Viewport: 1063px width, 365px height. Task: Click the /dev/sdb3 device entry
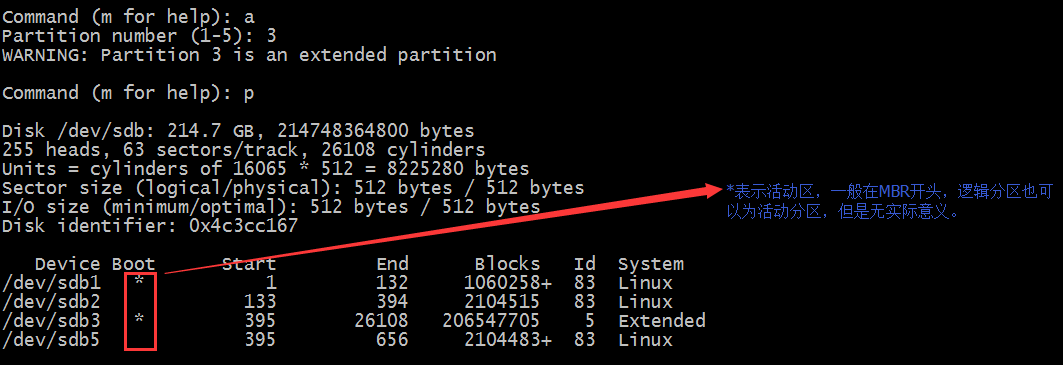(52, 321)
